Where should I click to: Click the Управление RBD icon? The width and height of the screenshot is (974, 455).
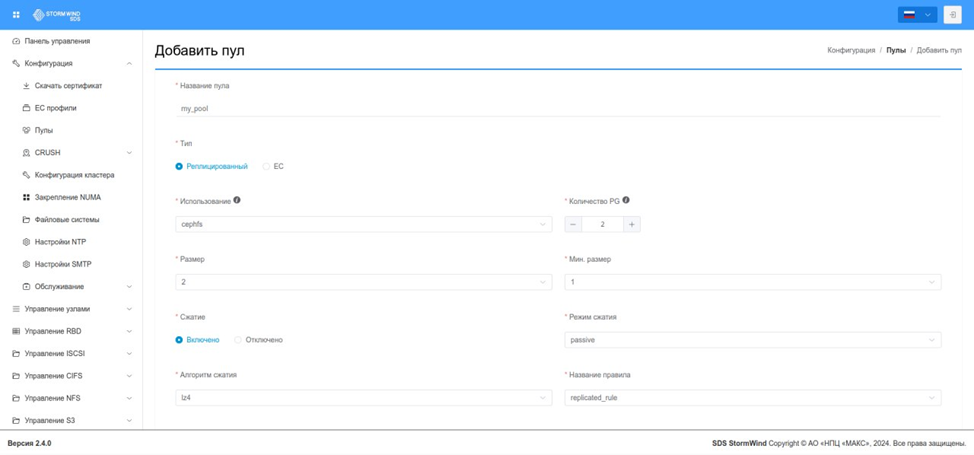point(16,331)
